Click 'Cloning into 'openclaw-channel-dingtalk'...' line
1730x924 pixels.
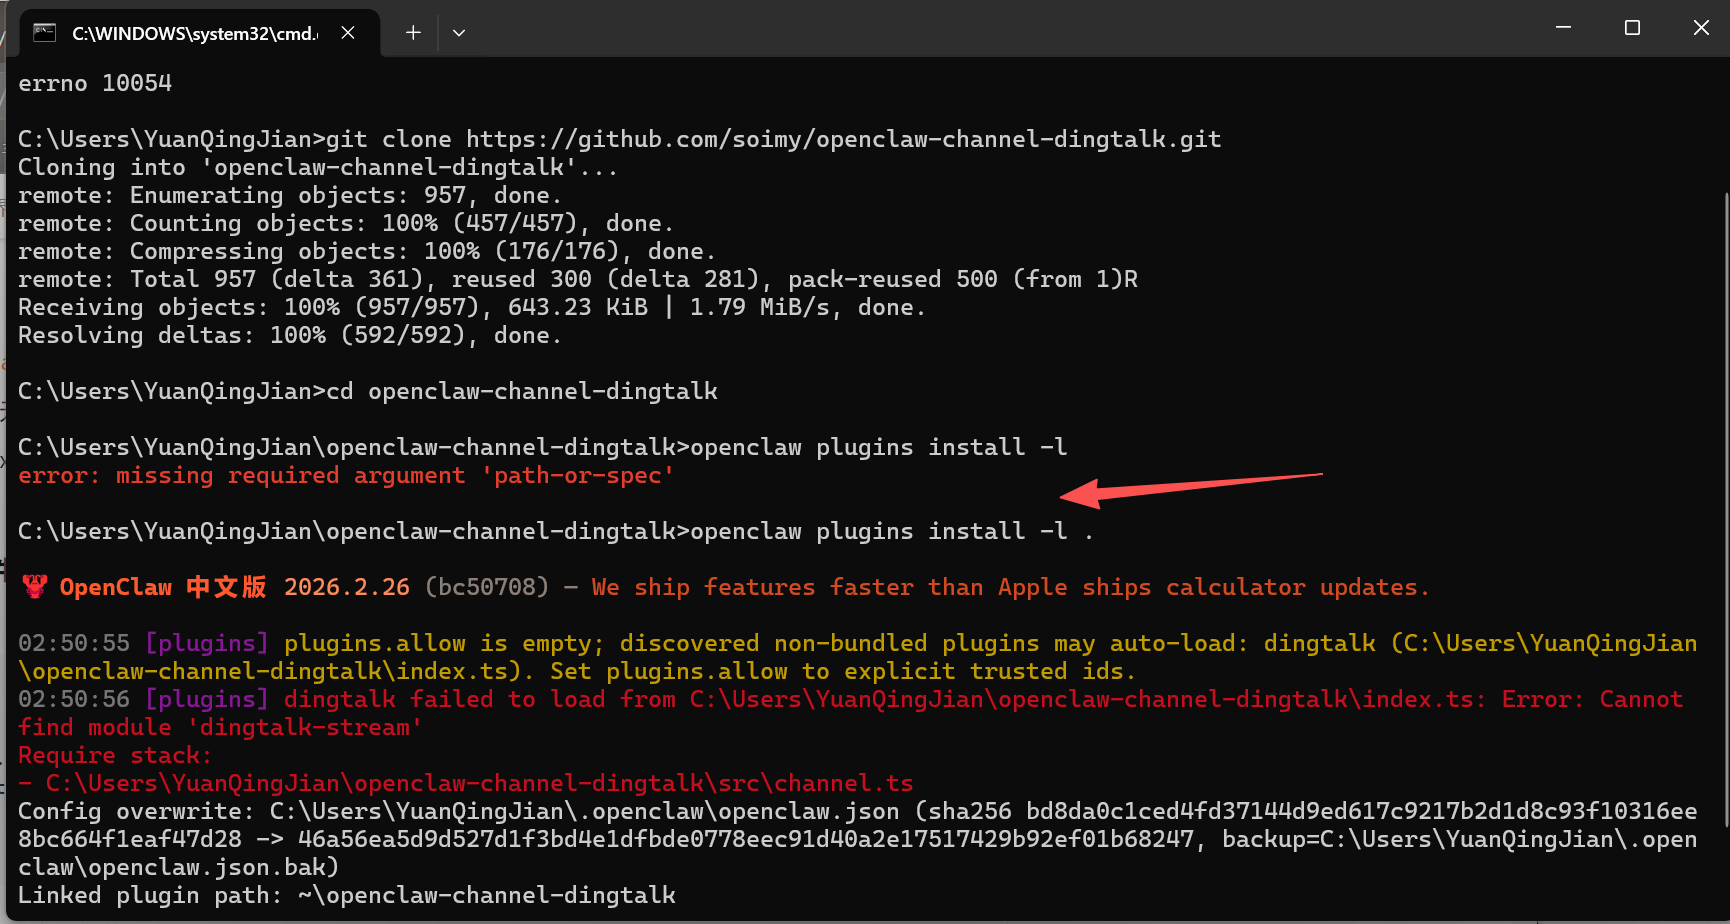(x=318, y=167)
